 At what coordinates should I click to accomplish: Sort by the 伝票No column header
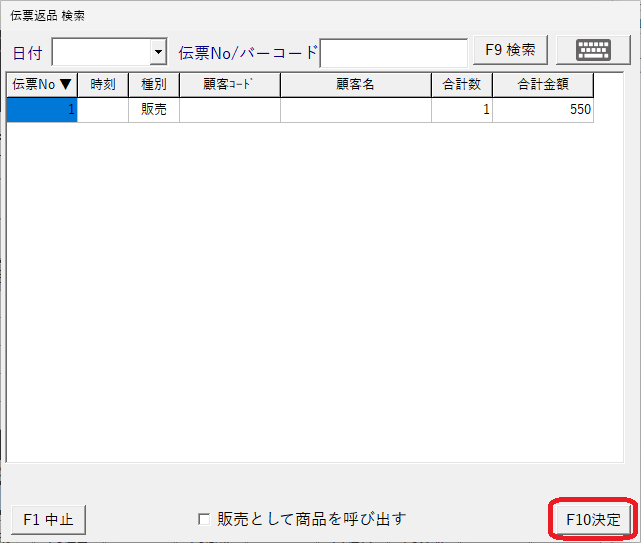coord(42,85)
